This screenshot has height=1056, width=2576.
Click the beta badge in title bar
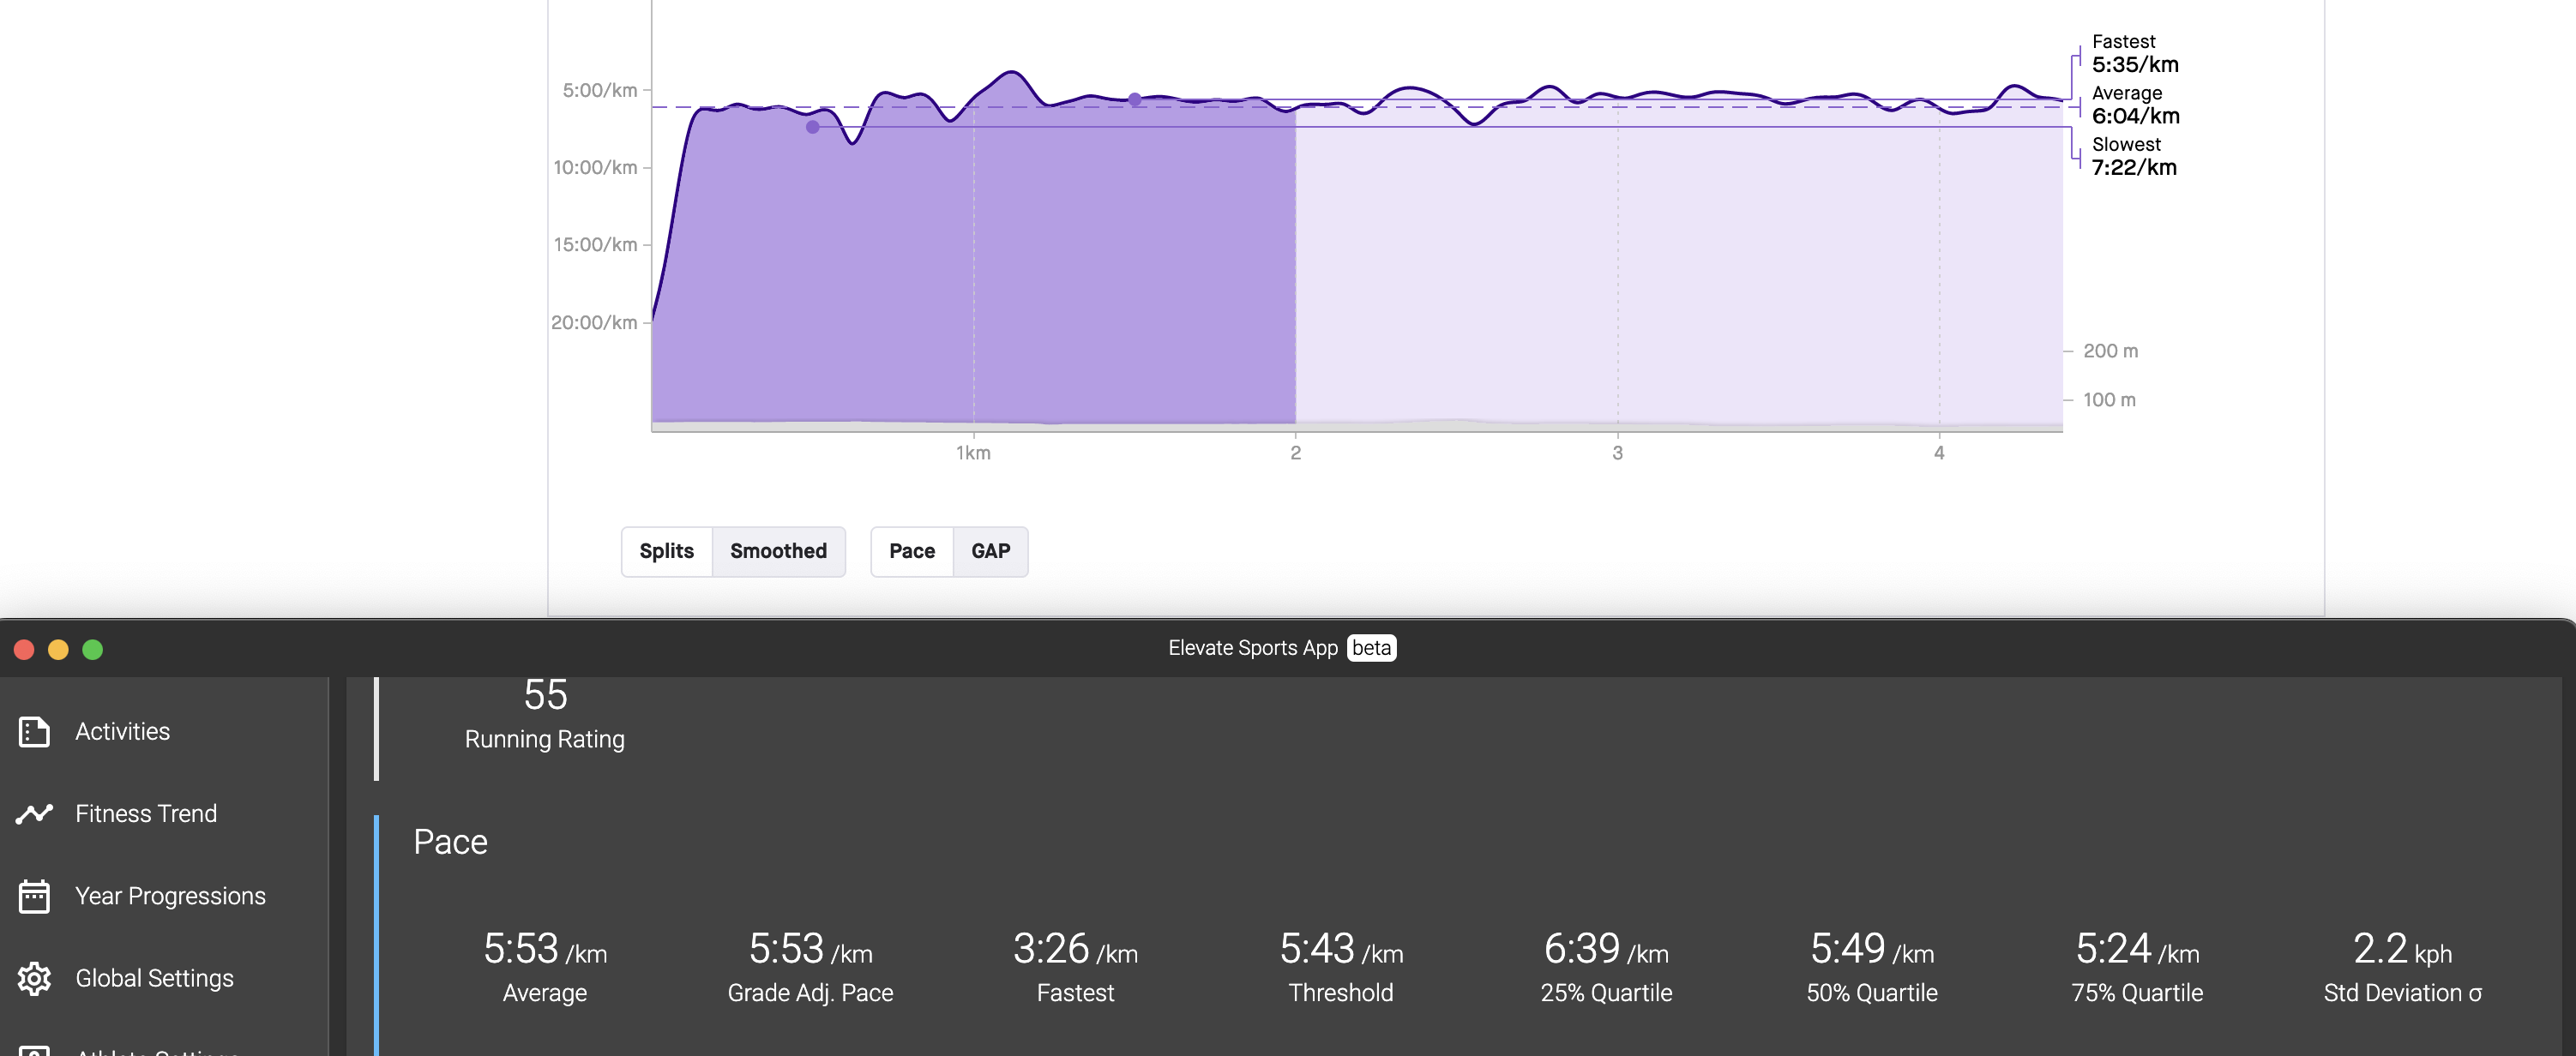click(1370, 648)
